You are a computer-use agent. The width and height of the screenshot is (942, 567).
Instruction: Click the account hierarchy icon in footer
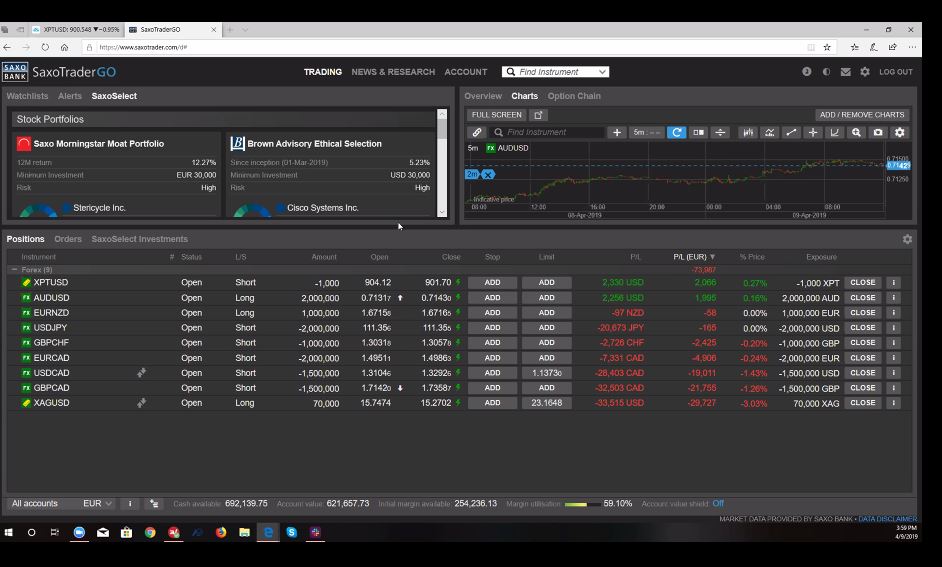click(154, 503)
